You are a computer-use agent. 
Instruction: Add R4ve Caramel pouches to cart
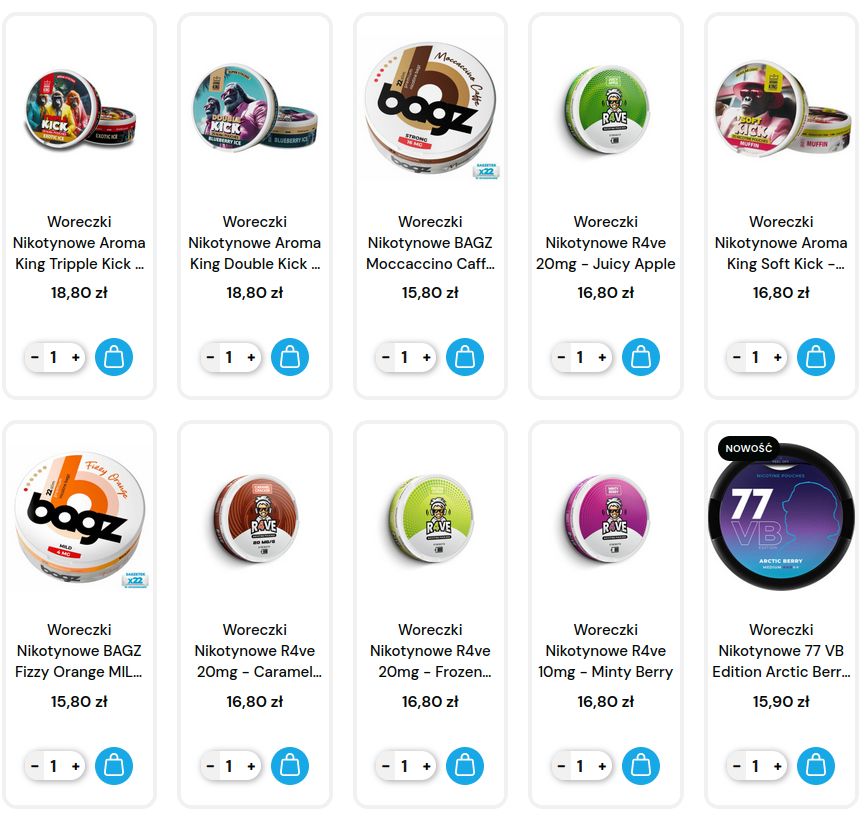coord(290,766)
